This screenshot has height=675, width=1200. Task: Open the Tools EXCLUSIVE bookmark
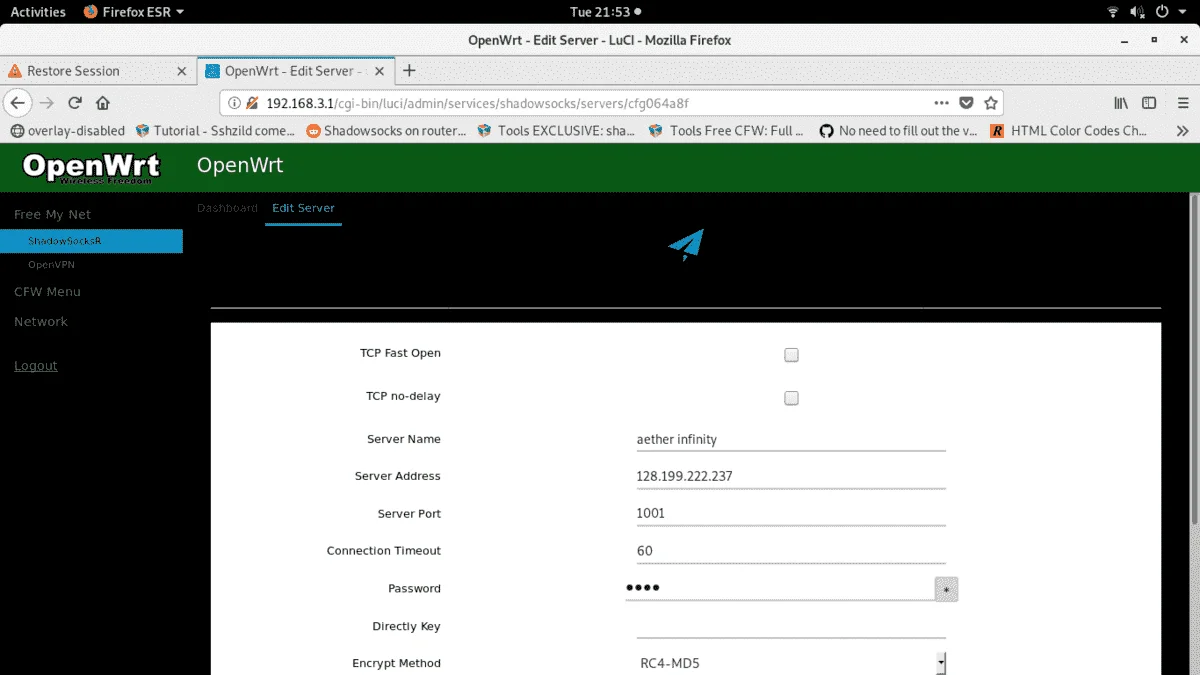557,131
